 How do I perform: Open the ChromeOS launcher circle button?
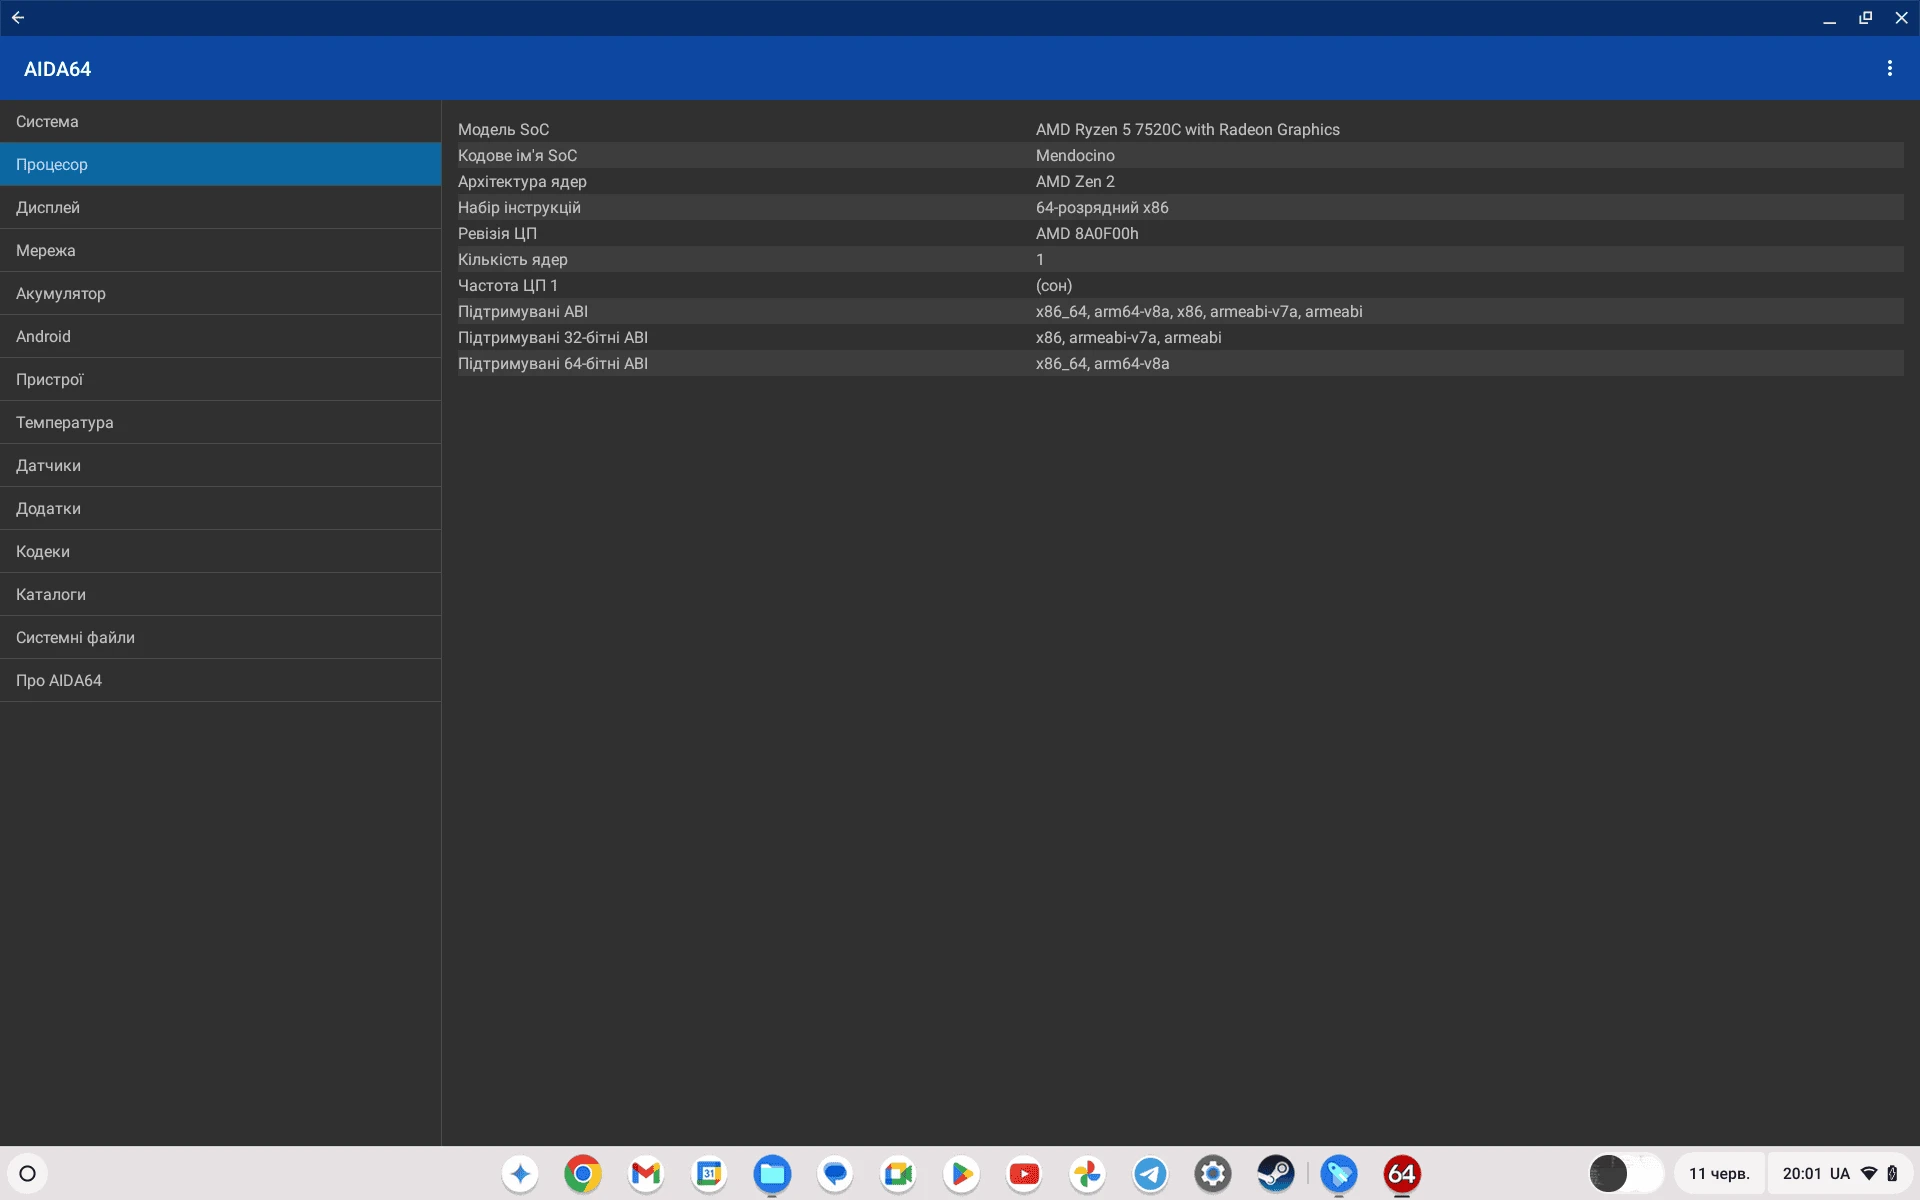click(x=28, y=1173)
